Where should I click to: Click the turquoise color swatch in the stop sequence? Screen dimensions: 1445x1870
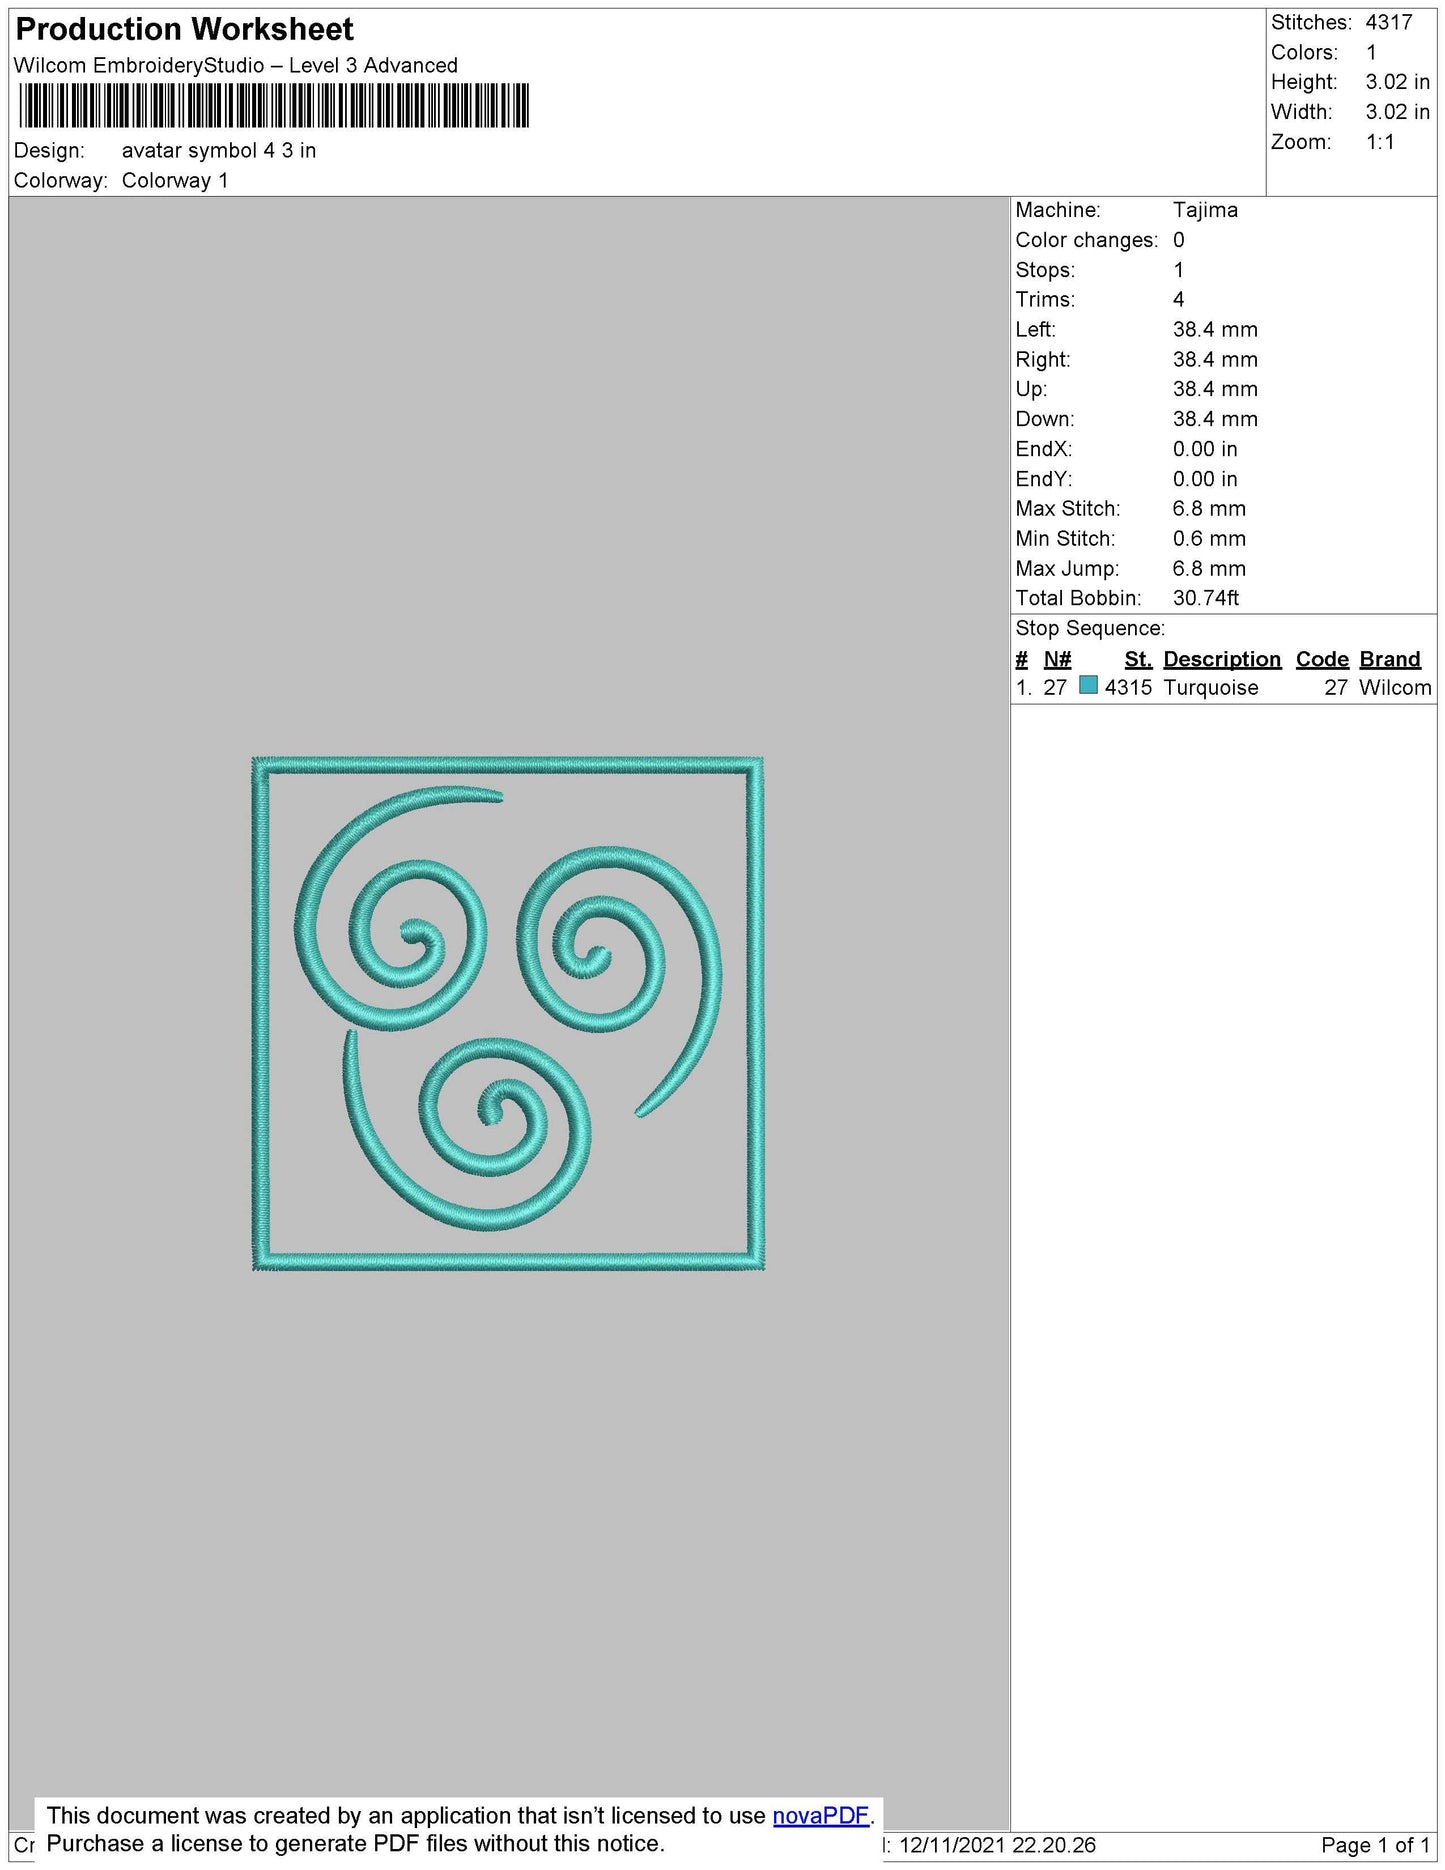tap(1089, 686)
